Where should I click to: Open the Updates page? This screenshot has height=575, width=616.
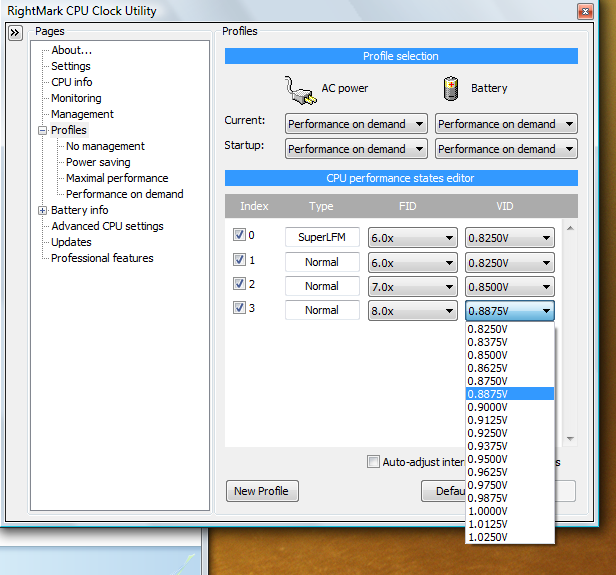tap(71, 242)
